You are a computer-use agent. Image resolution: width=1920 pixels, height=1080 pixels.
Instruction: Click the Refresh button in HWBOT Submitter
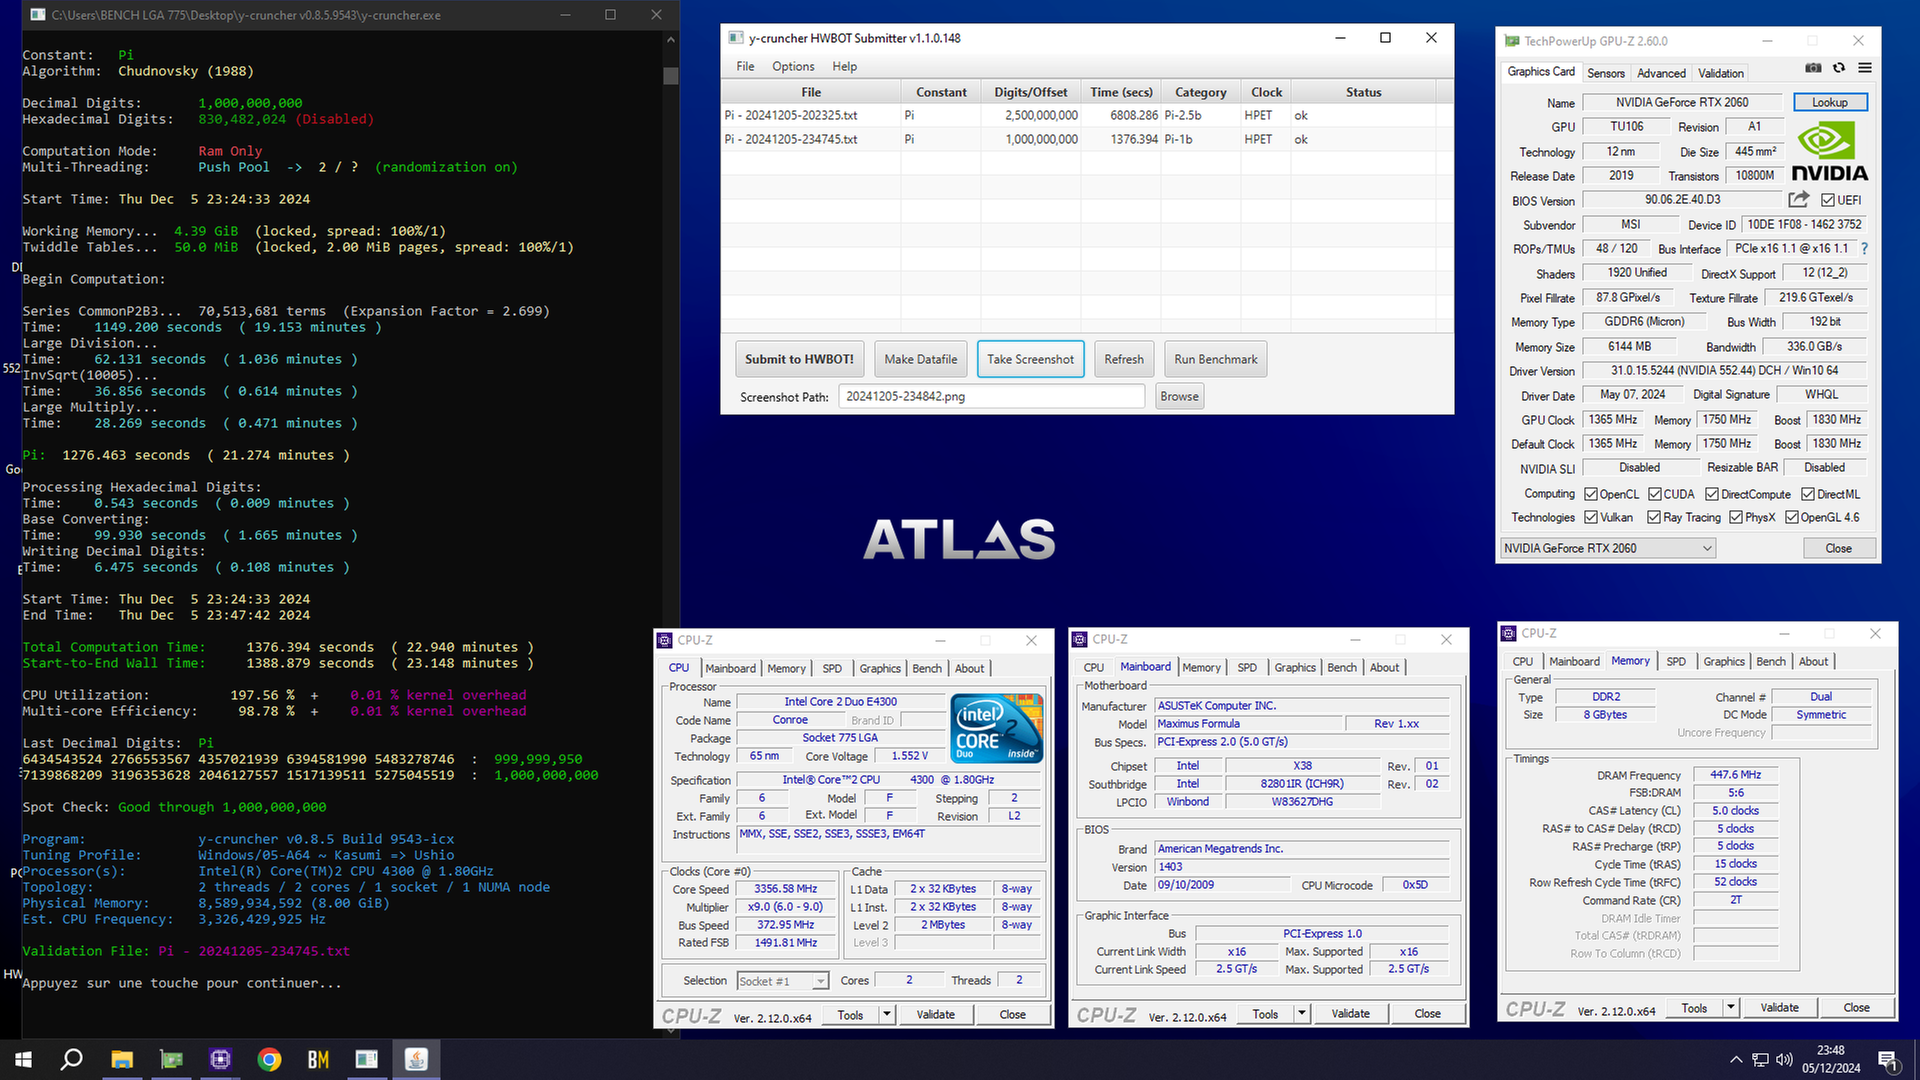point(1124,359)
